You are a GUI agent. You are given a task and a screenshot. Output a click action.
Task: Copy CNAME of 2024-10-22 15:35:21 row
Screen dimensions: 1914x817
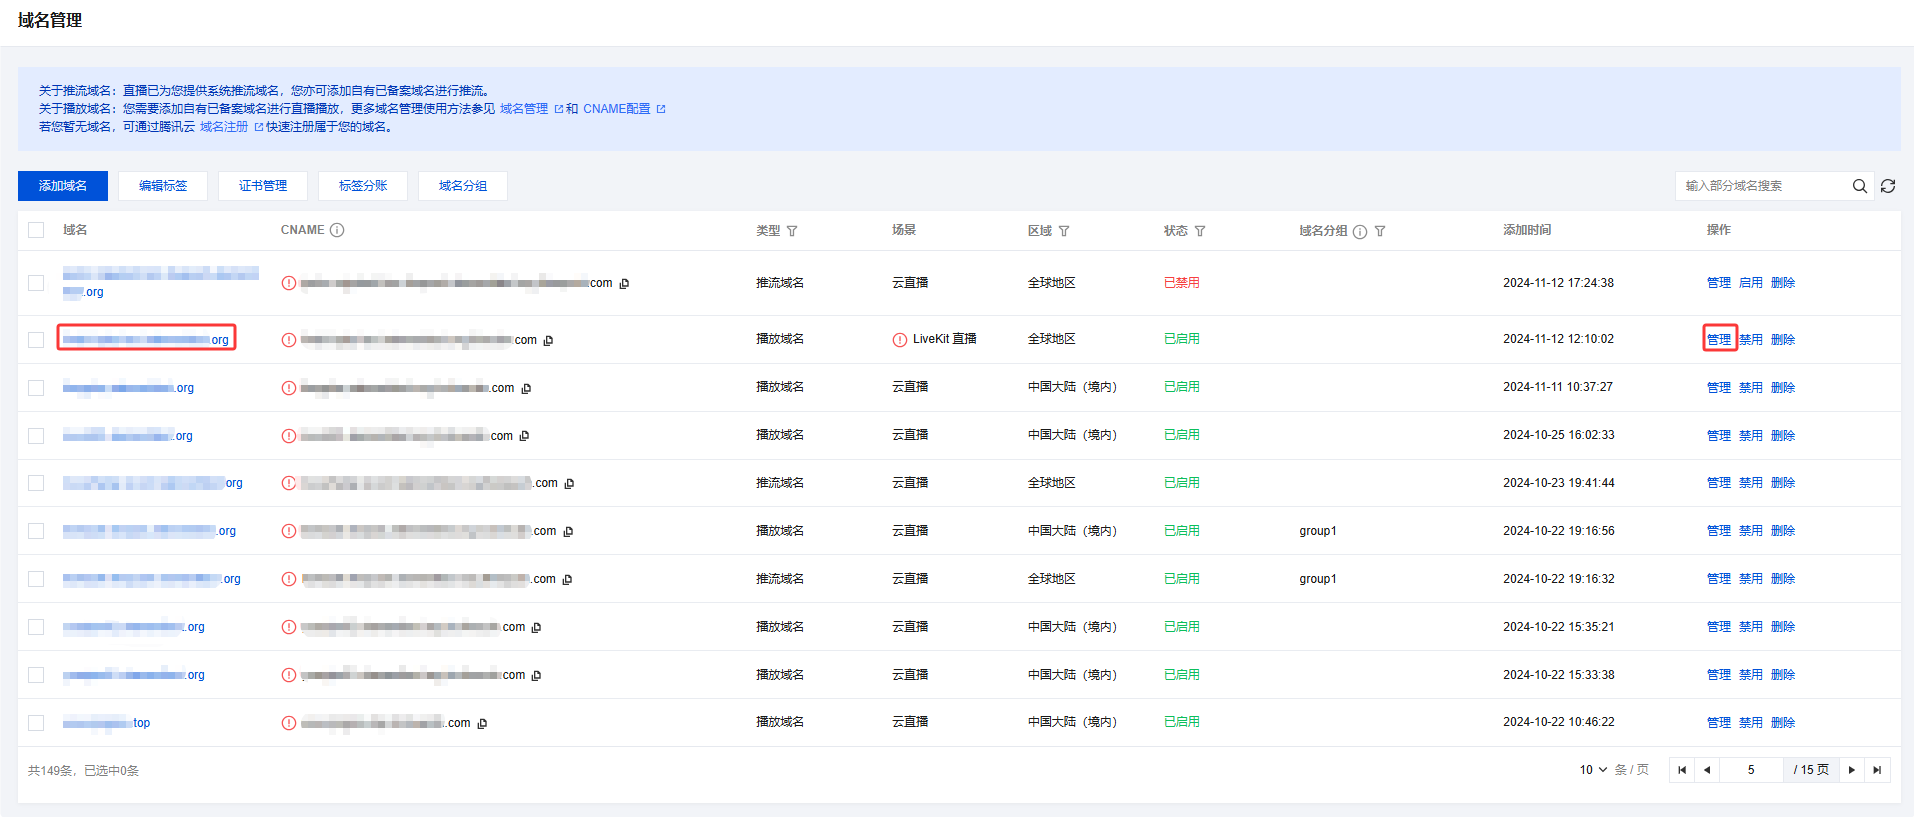536,628
